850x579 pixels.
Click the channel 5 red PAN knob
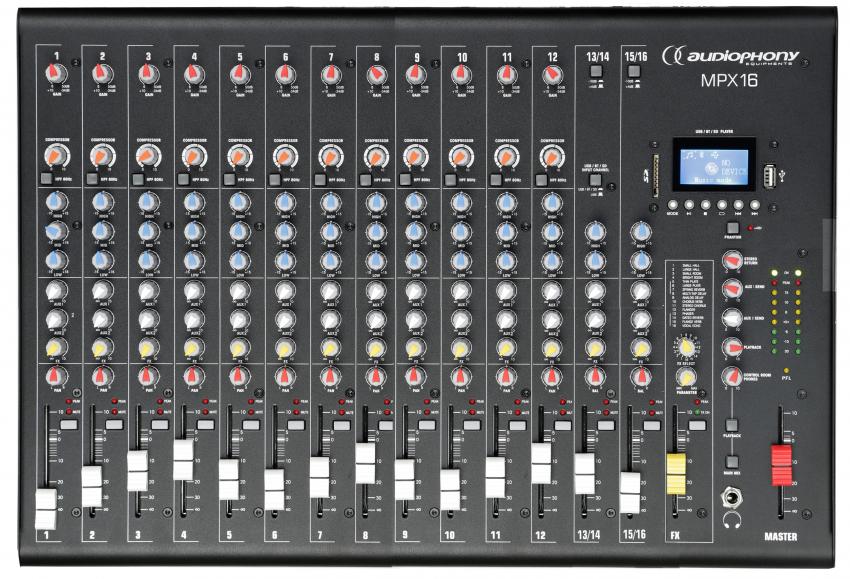(238, 376)
